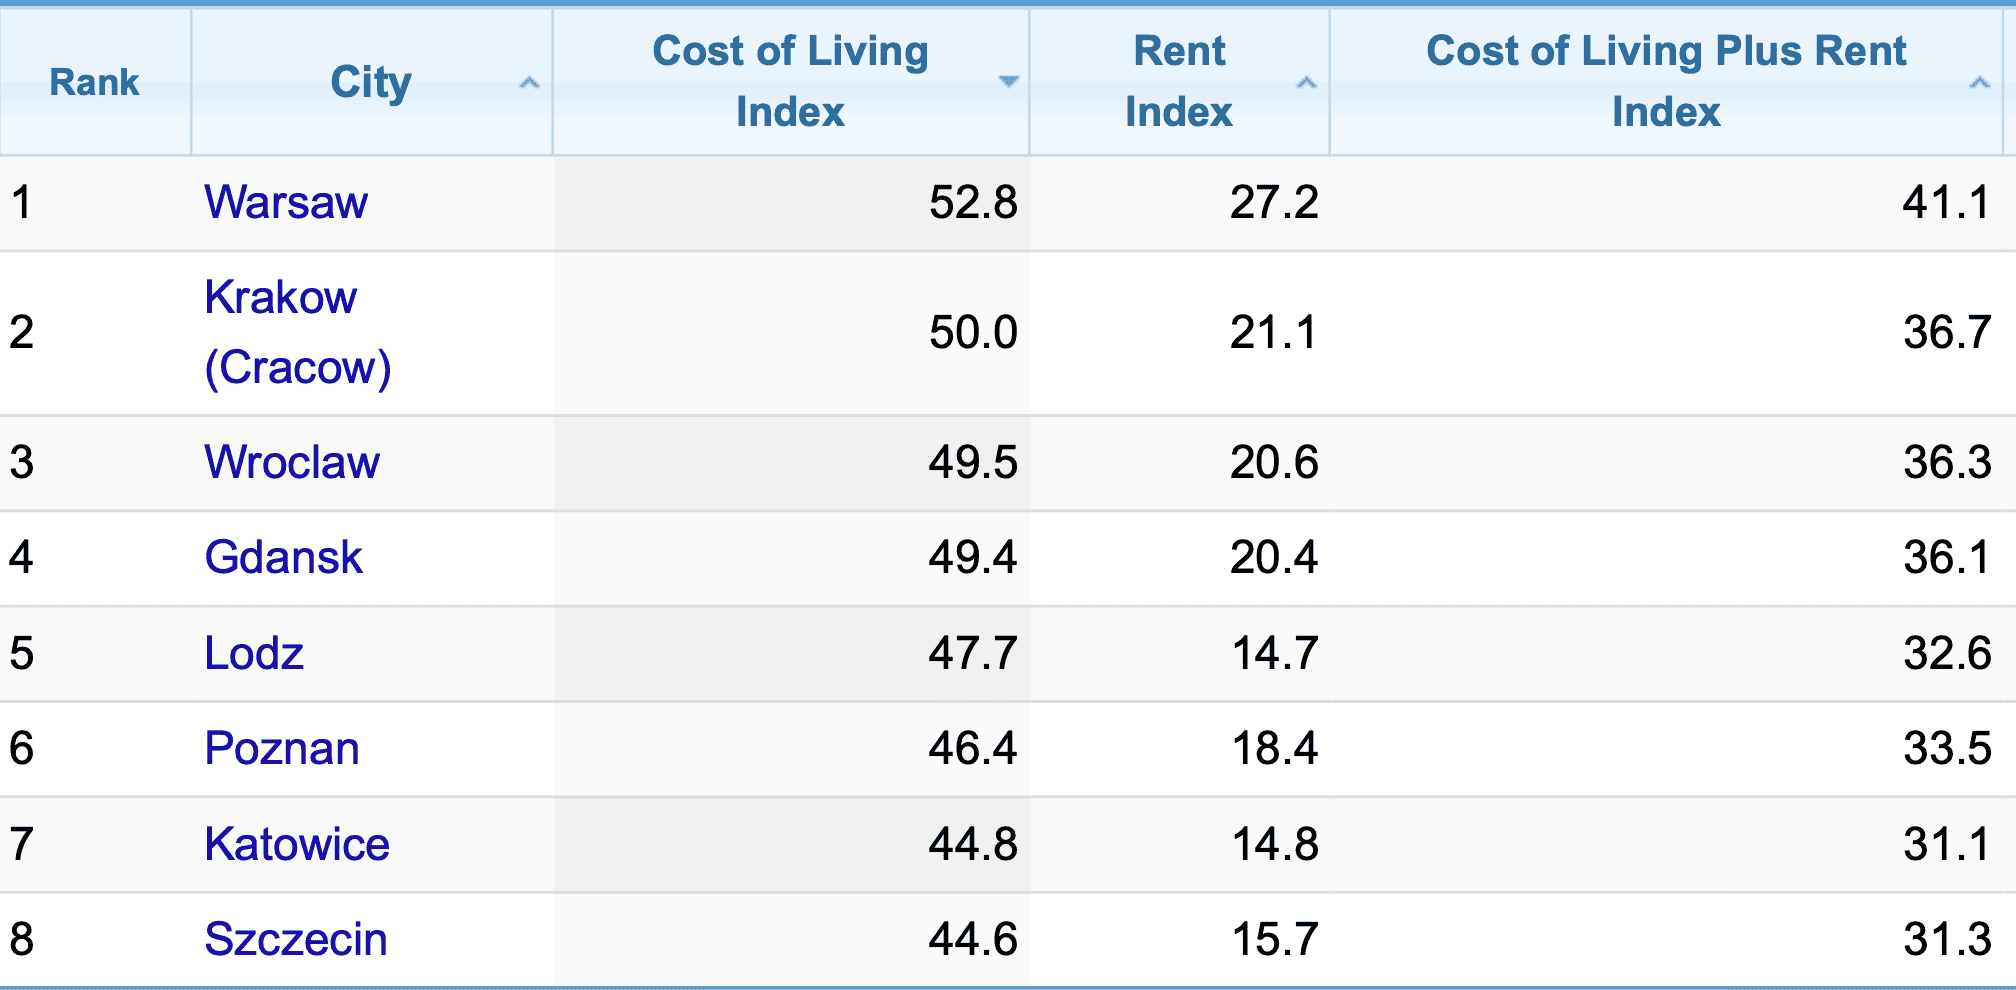Image resolution: width=2016 pixels, height=990 pixels.
Task: Sort the table by the Rank column header
Action: point(95,82)
